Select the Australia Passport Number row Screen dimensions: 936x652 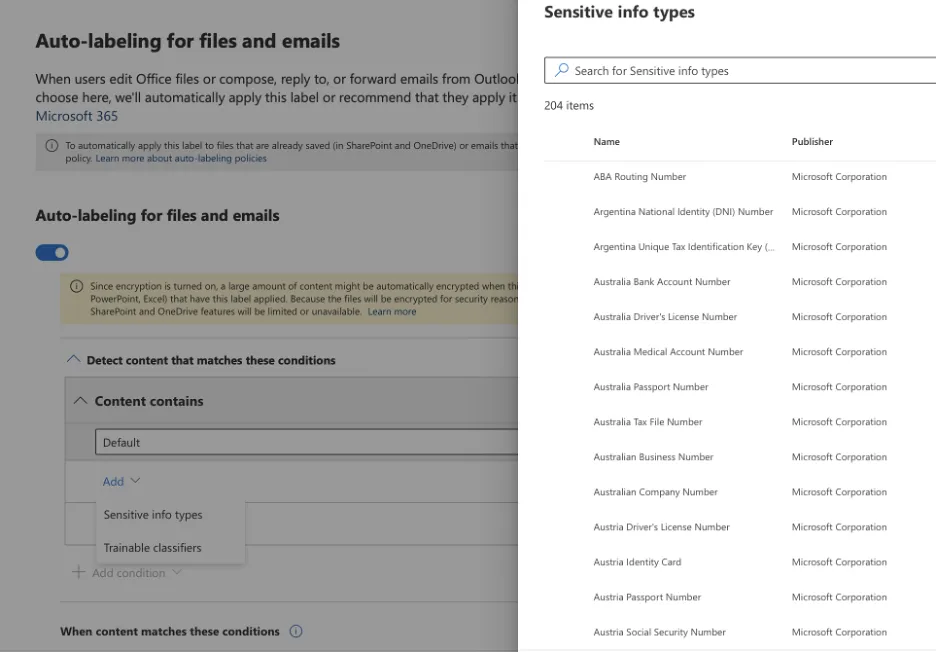tap(740, 387)
